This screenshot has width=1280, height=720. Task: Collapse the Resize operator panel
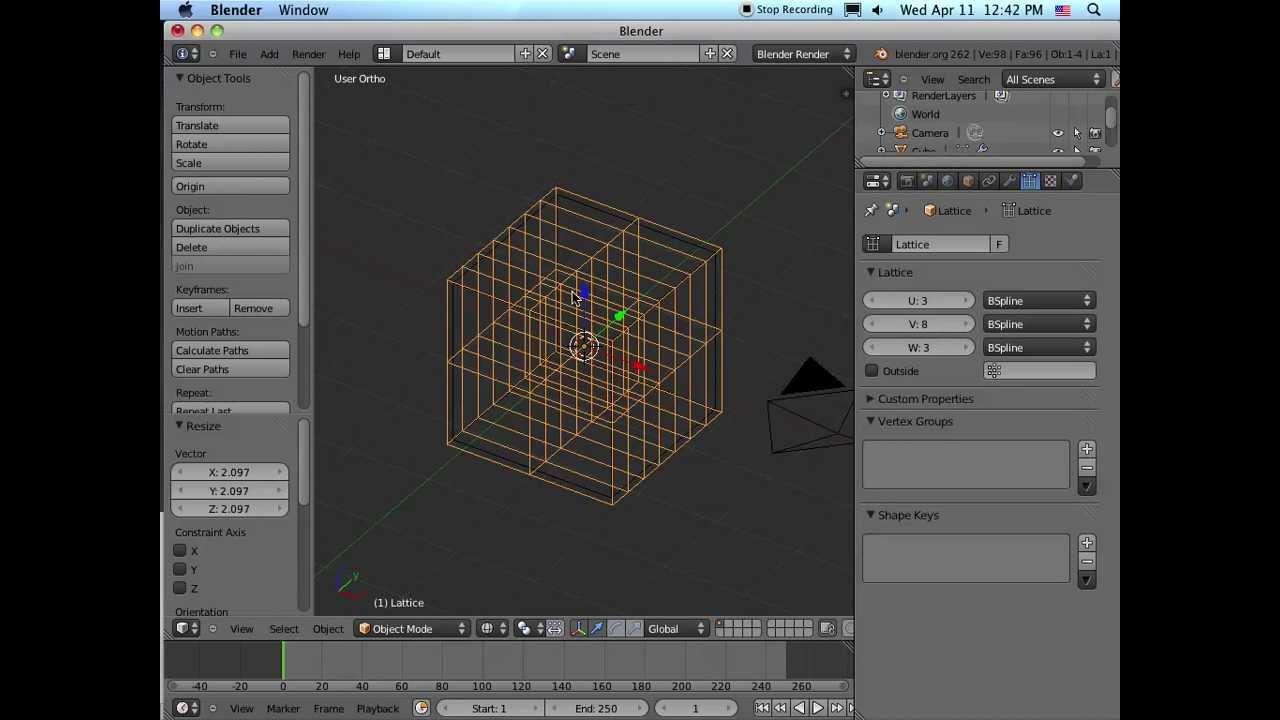point(179,426)
